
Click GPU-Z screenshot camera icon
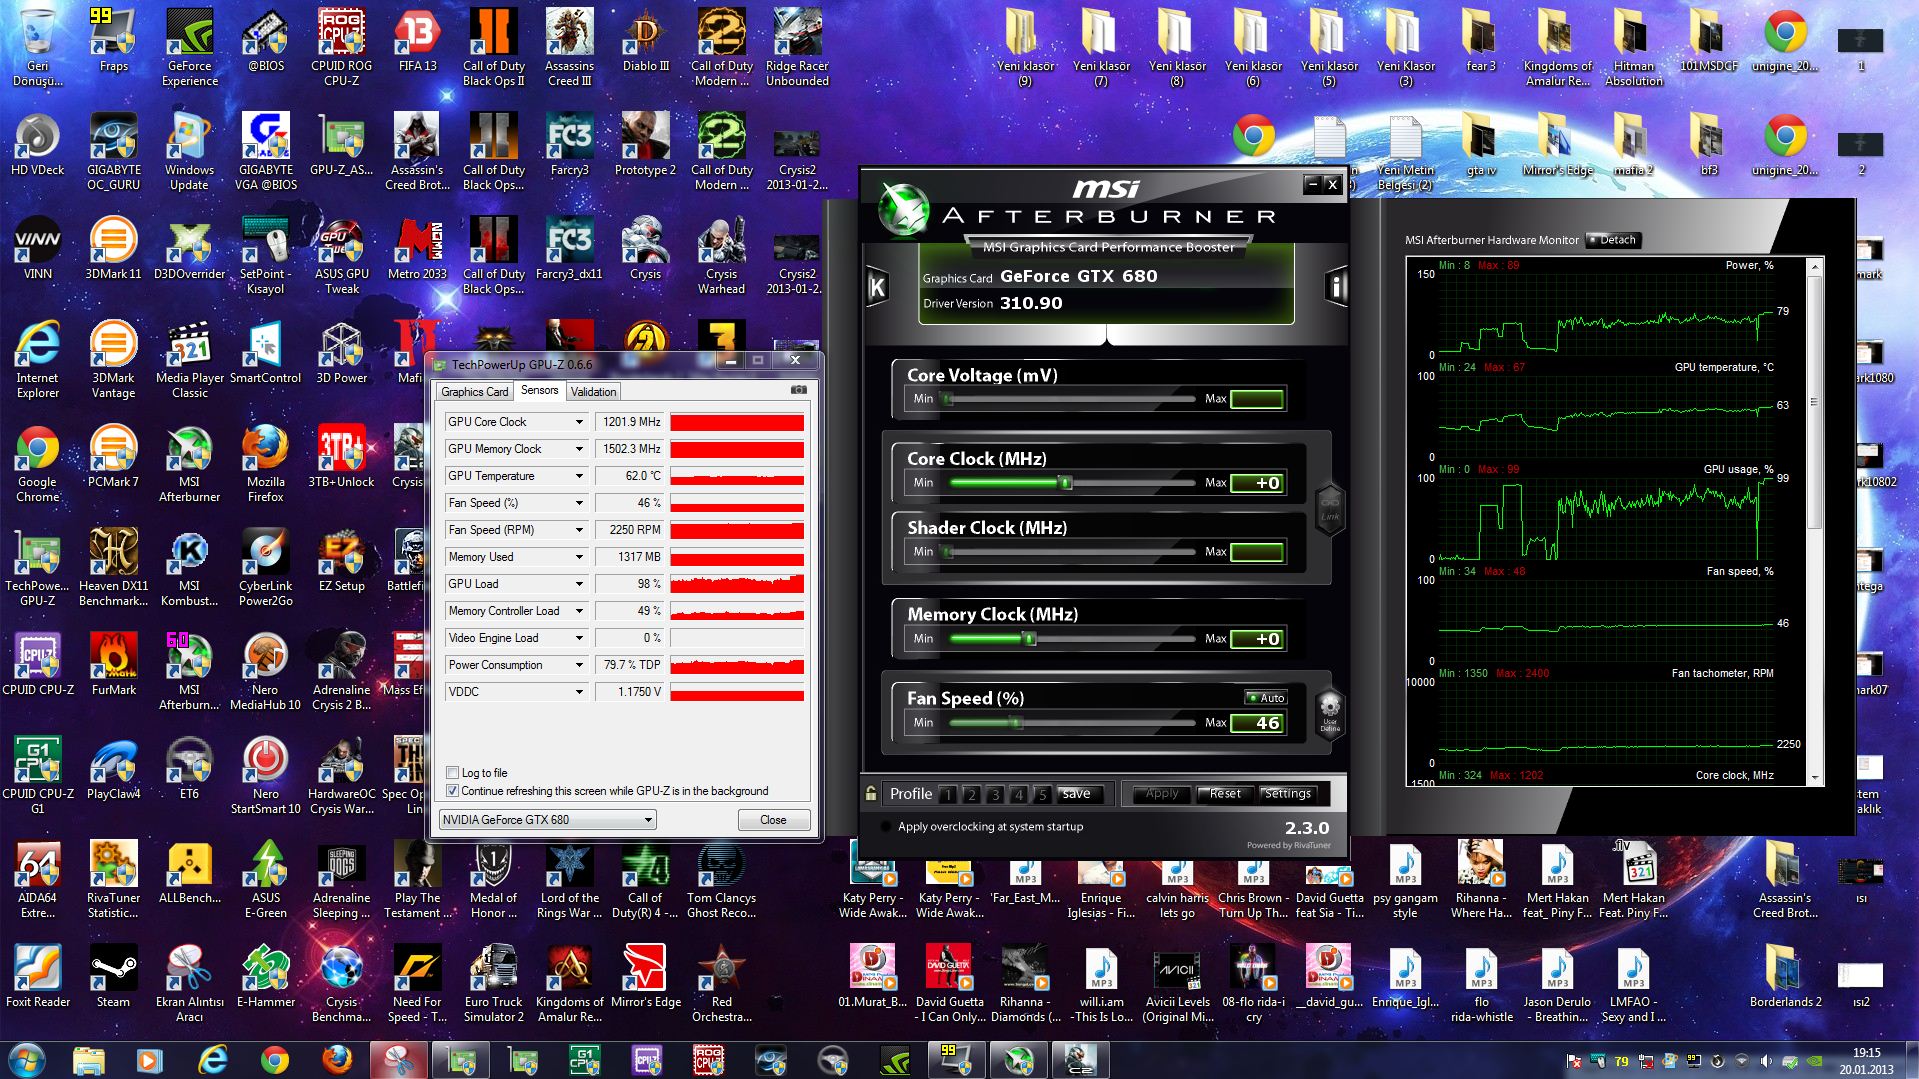click(798, 390)
